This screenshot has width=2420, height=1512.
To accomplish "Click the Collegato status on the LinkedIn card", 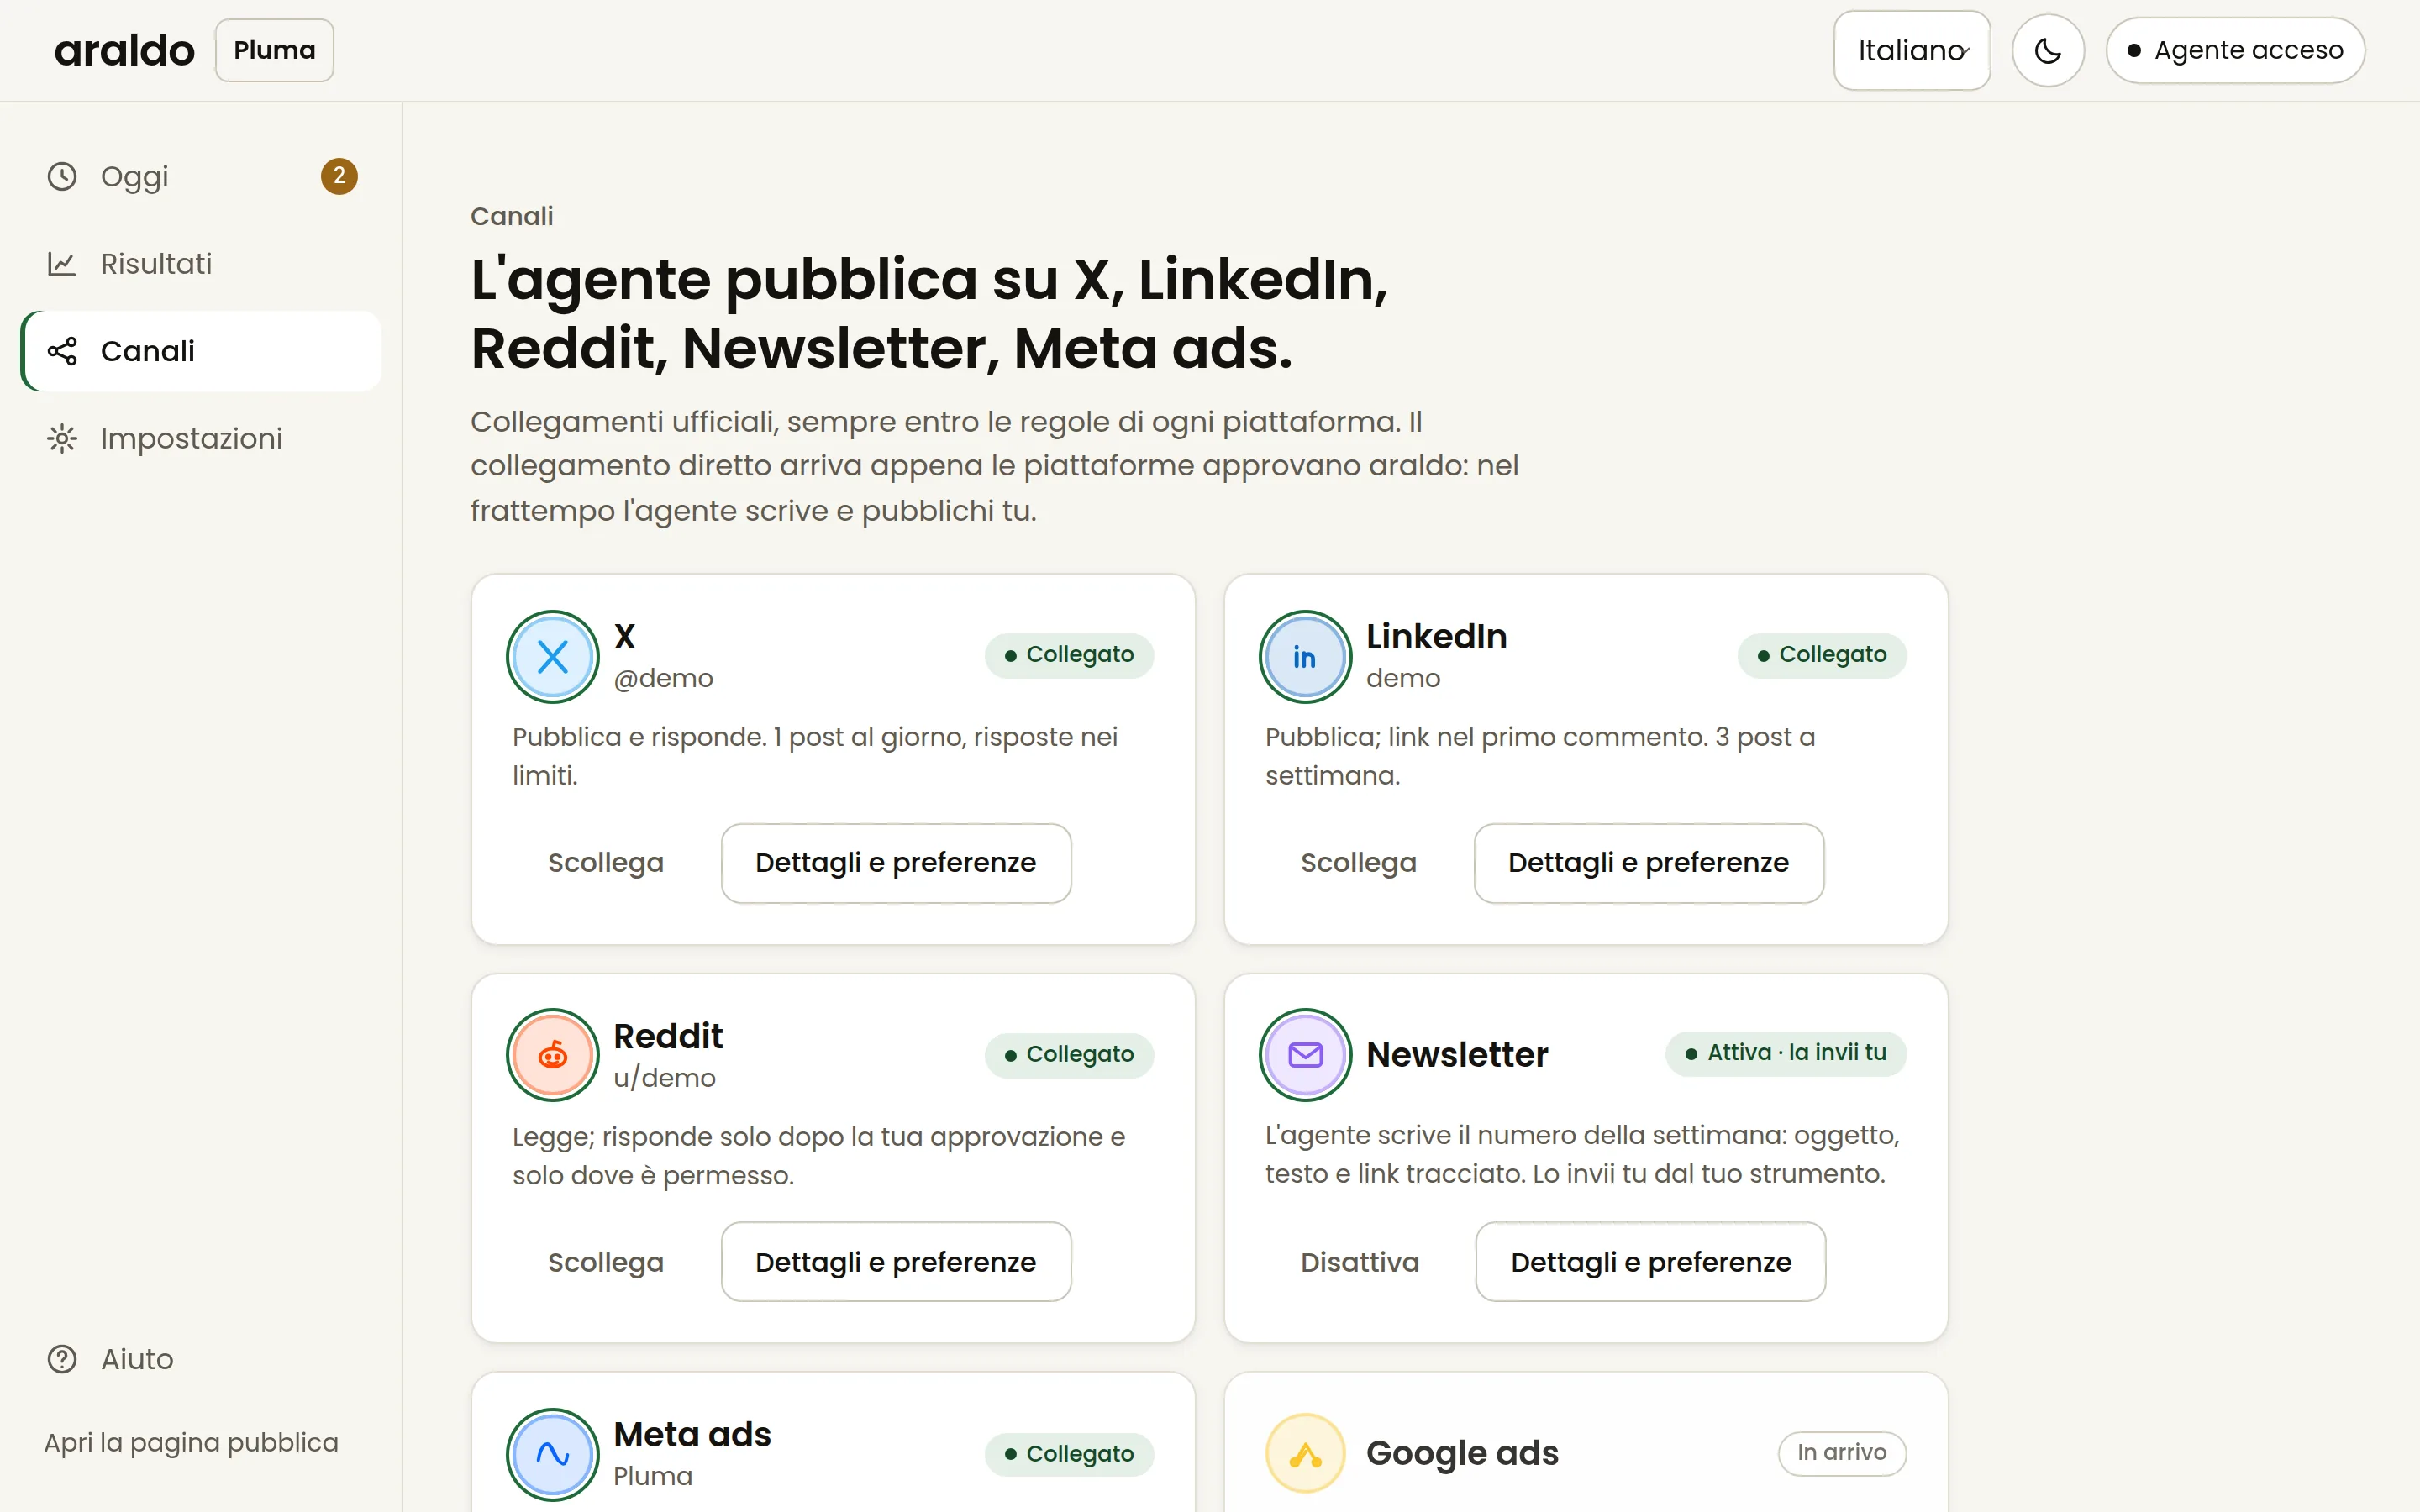I will (1822, 655).
